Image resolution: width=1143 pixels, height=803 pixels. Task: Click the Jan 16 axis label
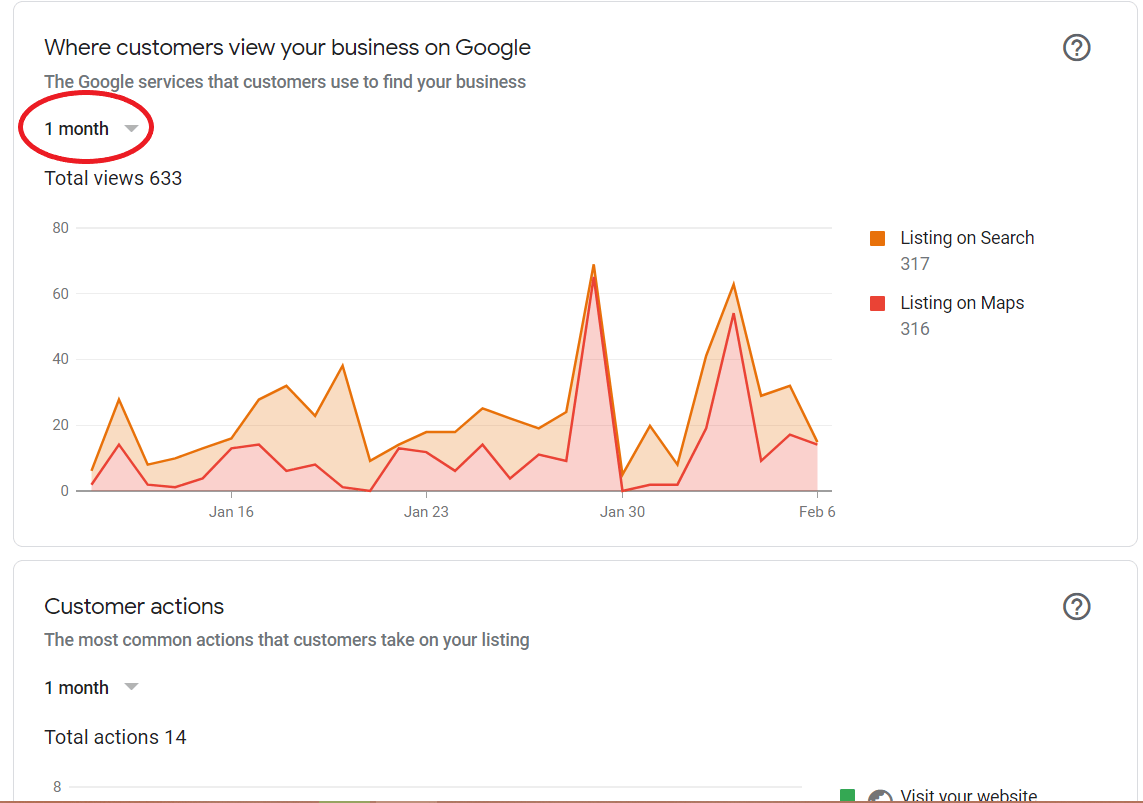click(231, 511)
